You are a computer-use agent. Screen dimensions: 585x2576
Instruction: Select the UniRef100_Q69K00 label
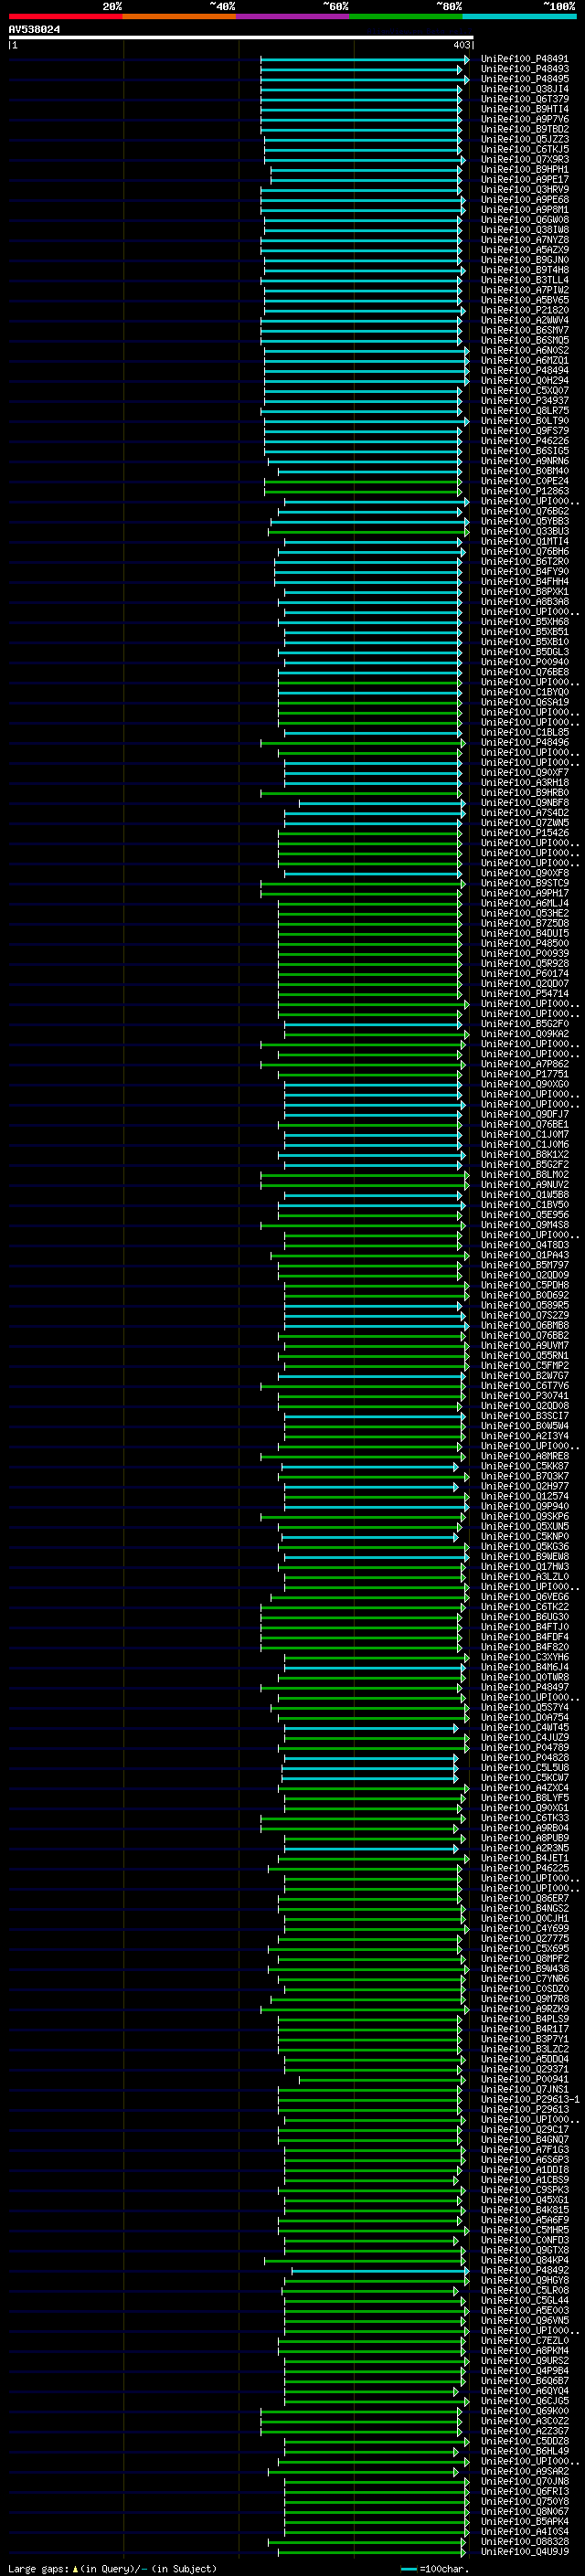[524, 2411]
